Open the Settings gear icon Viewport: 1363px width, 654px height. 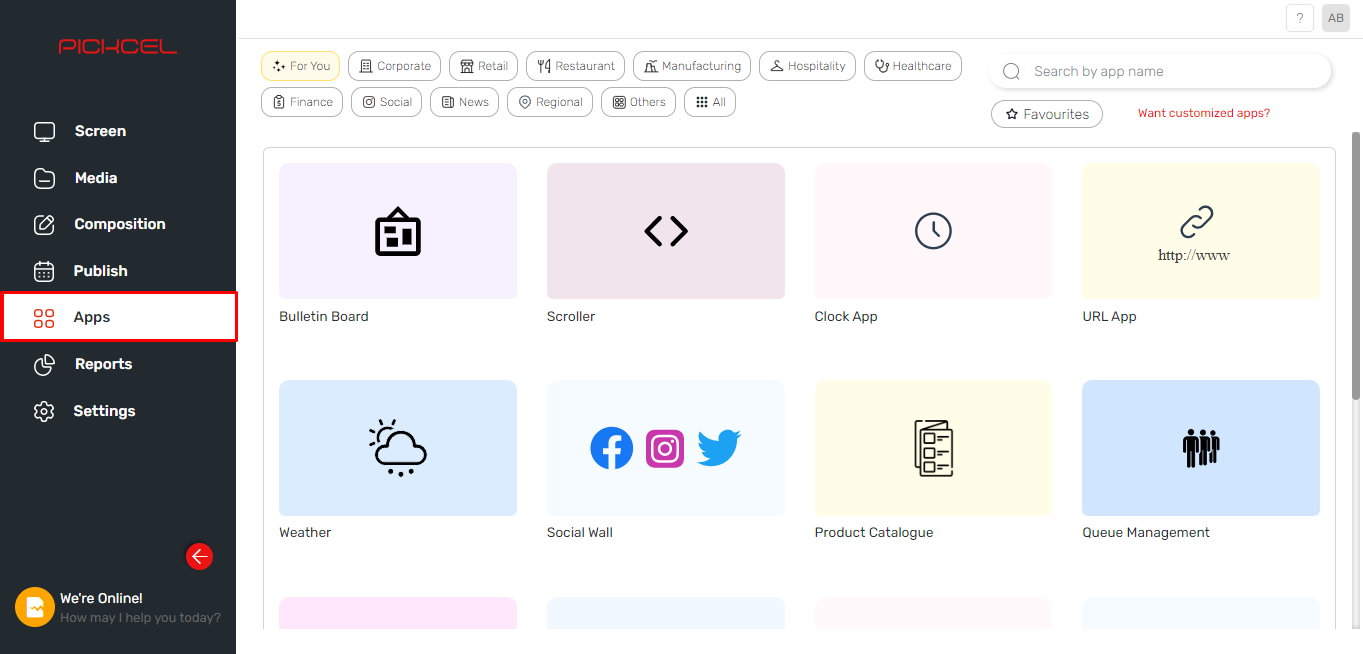(44, 410)
